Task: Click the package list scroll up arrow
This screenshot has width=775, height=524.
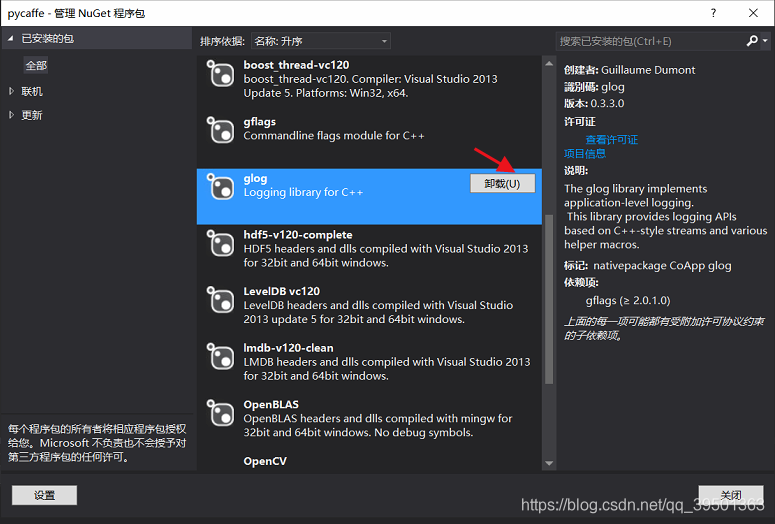Action: tap(549, 63)
